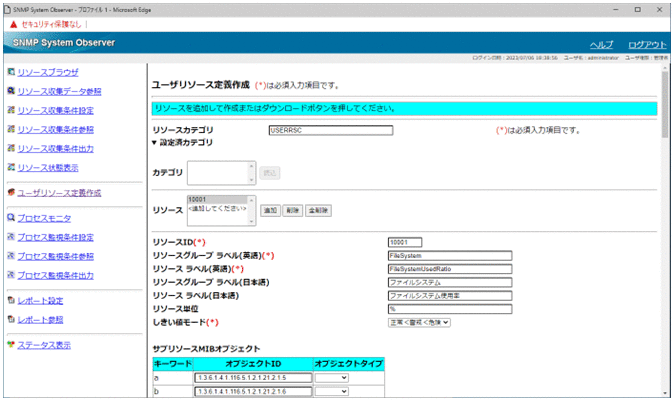The height and width of the screenshot is (400, 672).
Task: Click the オブジェクトID column header
Action: click(253, 364)
